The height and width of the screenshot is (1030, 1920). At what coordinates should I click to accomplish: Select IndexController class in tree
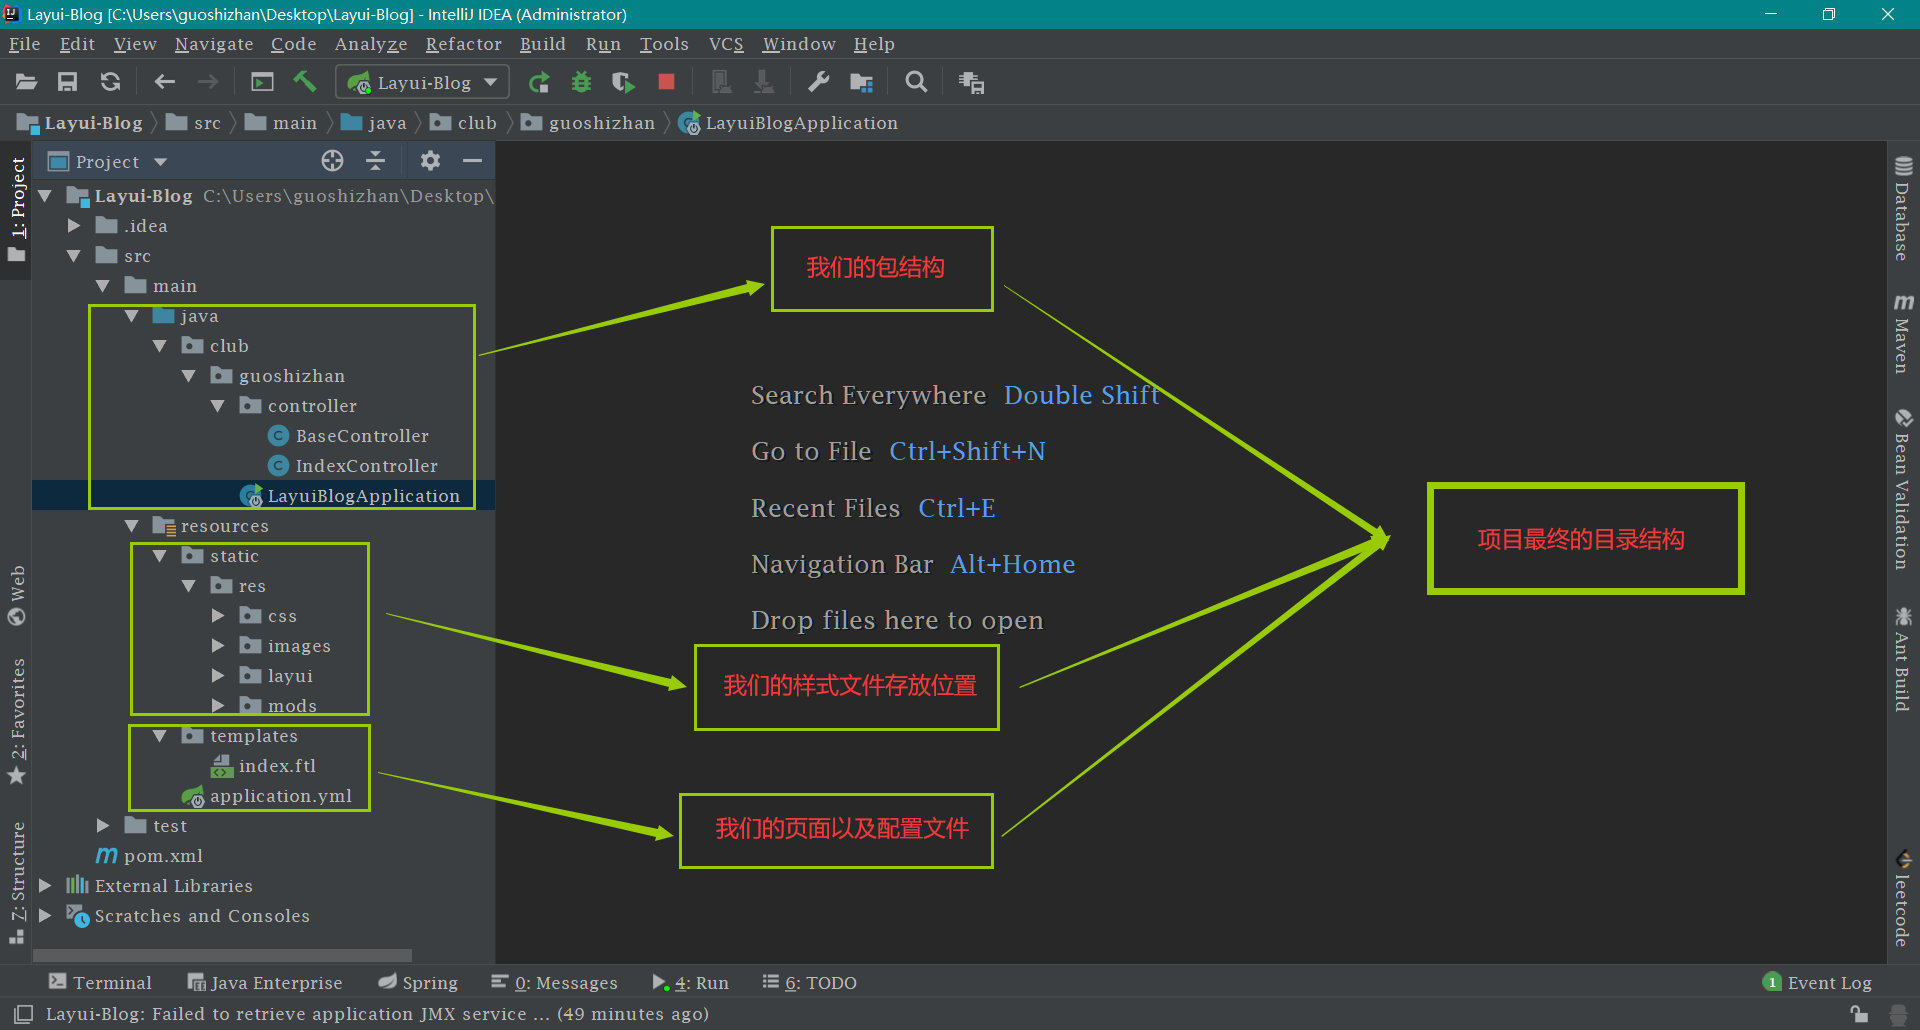(366, 466)
